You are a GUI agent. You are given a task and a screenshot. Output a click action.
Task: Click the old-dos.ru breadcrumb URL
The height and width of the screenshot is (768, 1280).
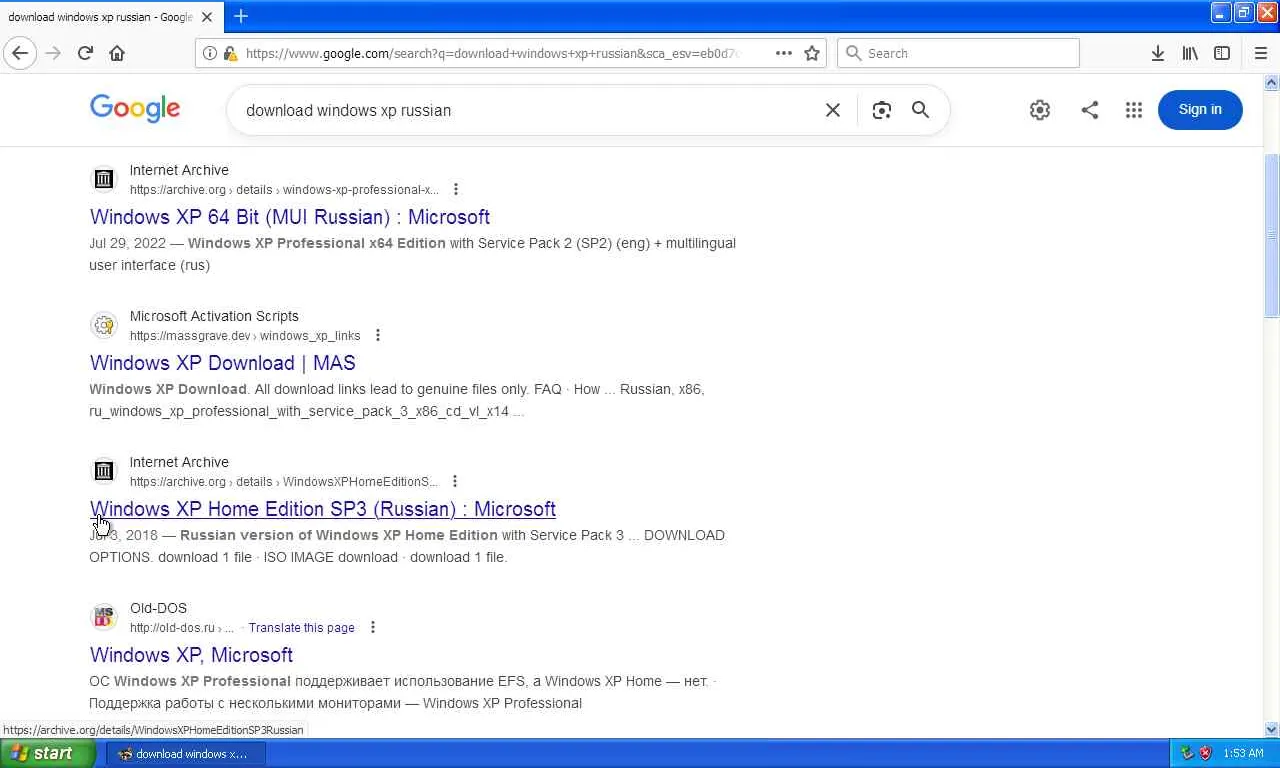pos(182,628)
